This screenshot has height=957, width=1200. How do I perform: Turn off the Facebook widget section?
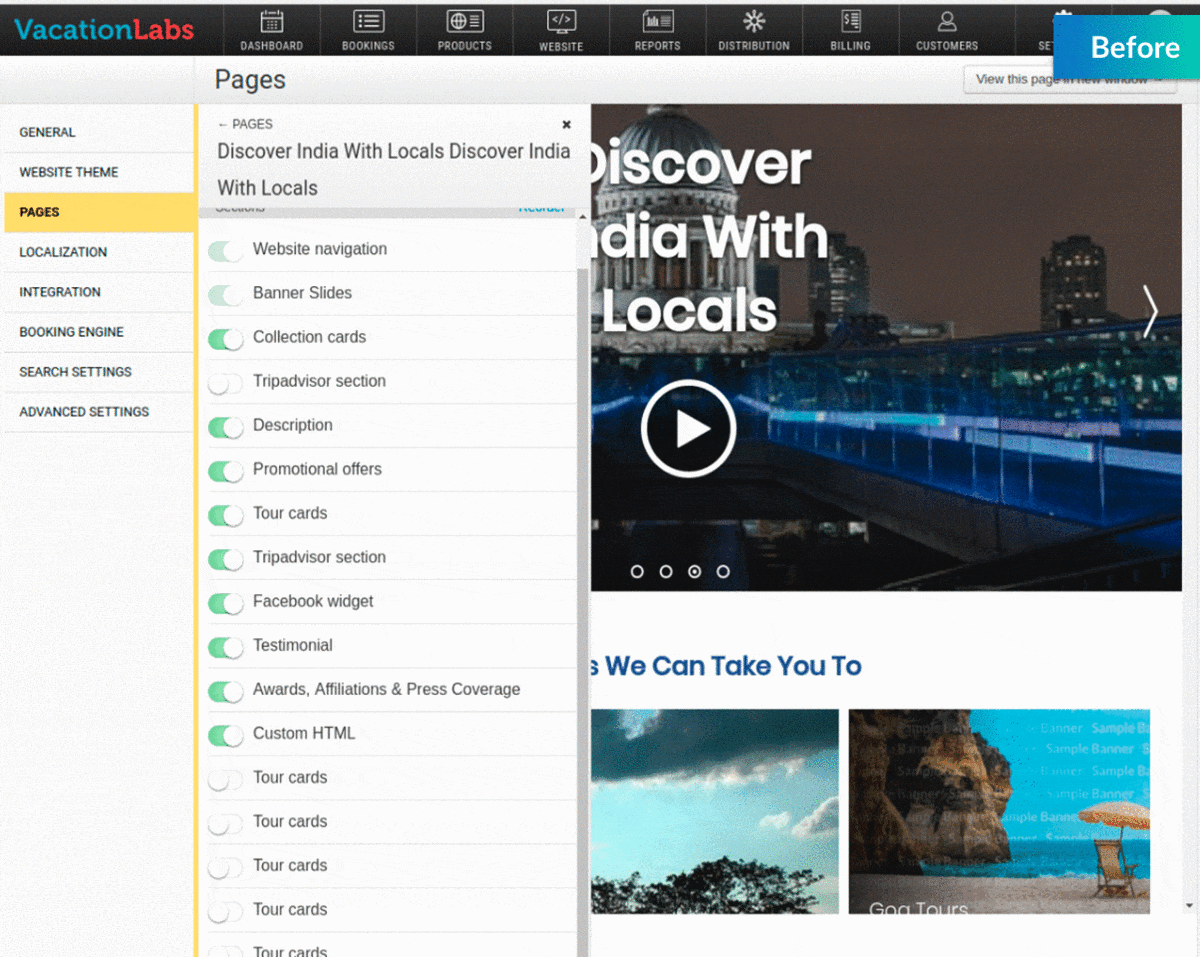226,603
